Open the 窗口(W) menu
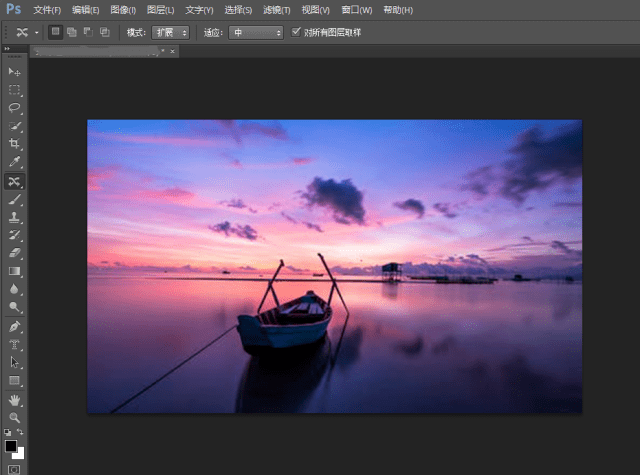The image size is (640, 475). pos(357,10)
